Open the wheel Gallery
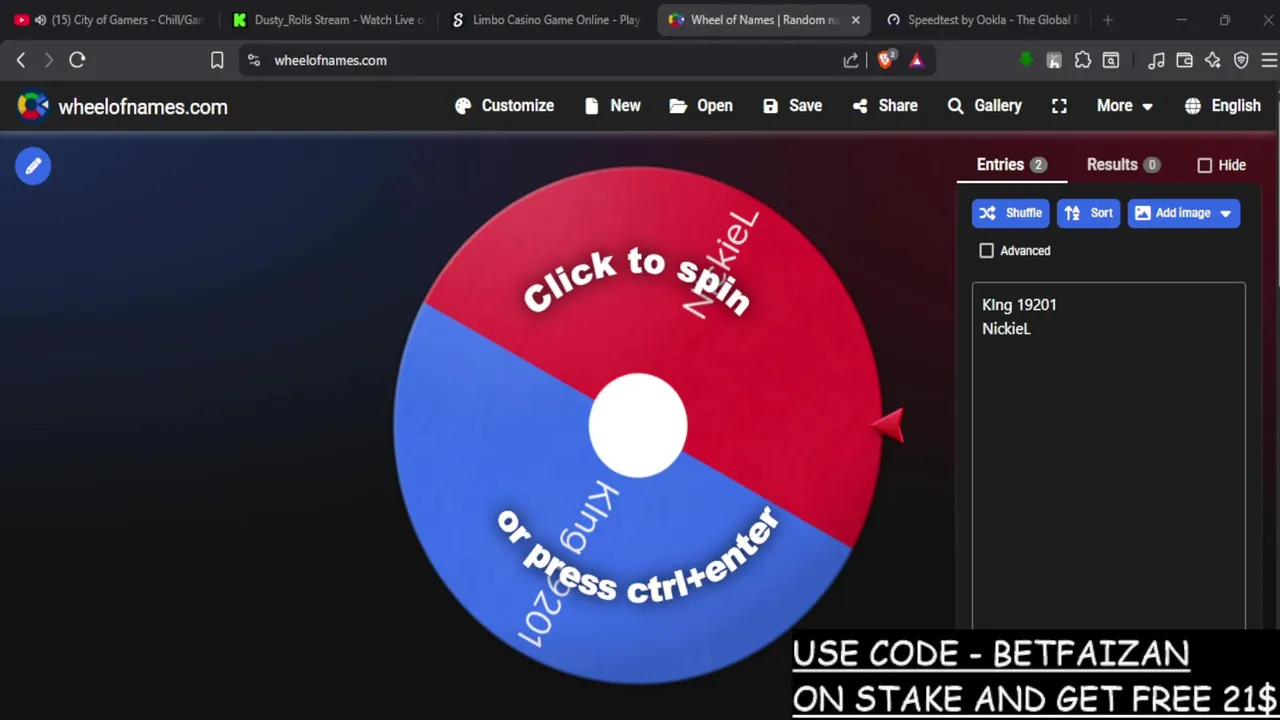1280x720 pixels. pyautogui.click(x=984, y=106)
